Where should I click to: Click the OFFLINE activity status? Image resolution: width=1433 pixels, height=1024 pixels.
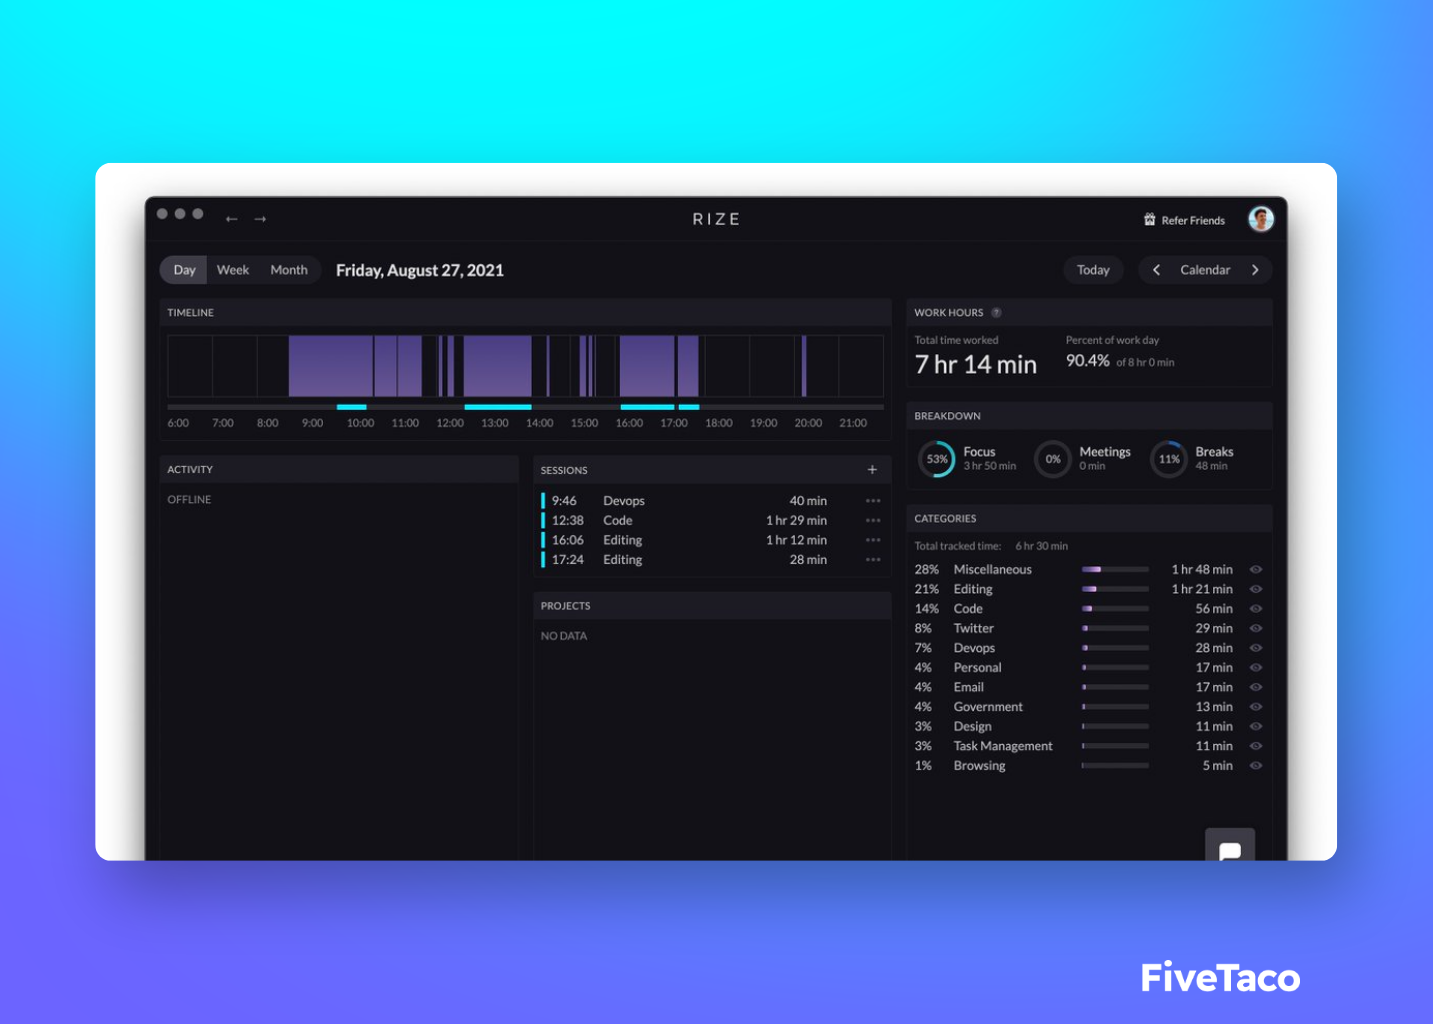(189, 500)
